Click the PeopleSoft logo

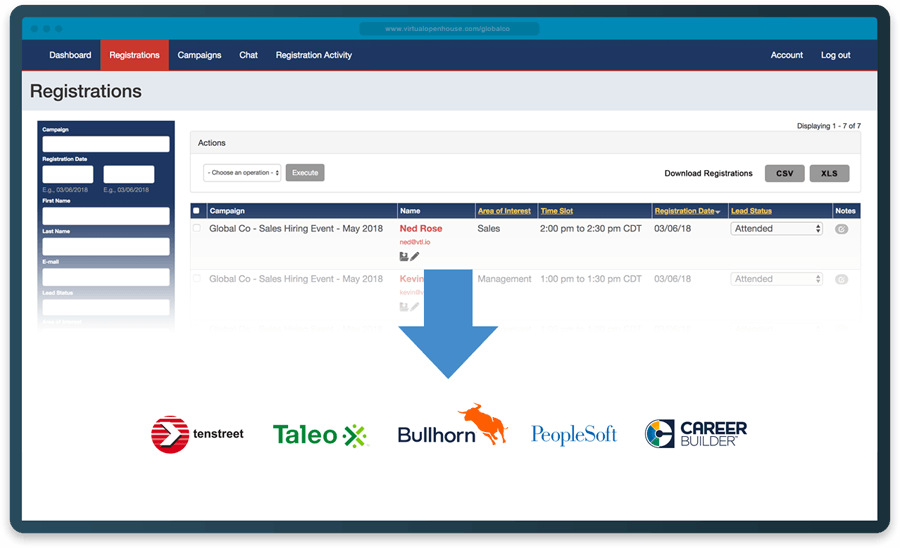tap(573, 434)
